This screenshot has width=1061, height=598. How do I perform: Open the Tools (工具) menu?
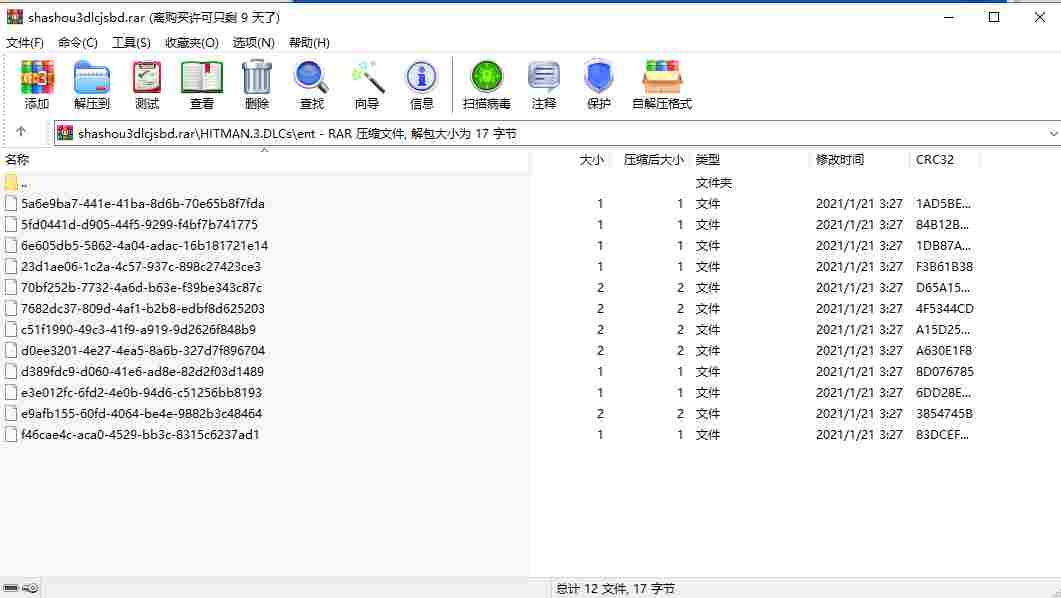131,43
